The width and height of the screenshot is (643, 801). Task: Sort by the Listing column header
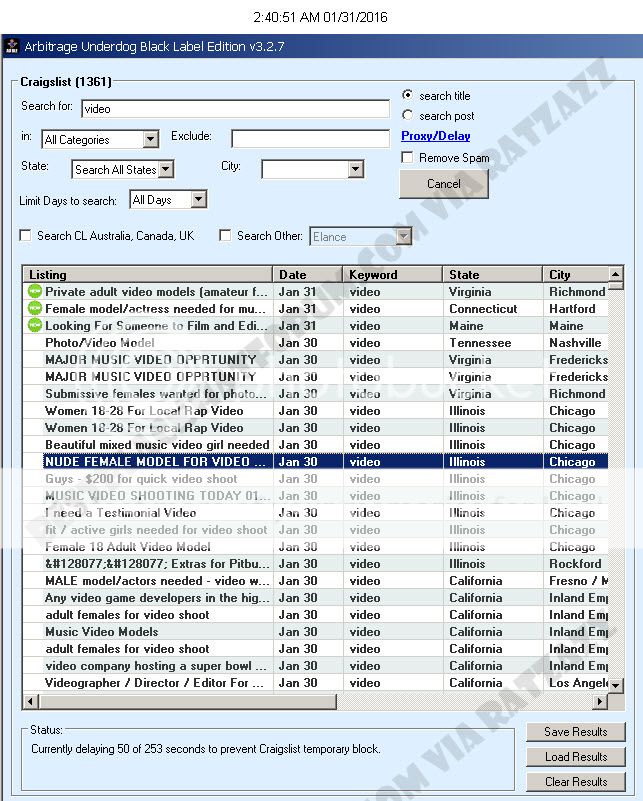(147, 274)
